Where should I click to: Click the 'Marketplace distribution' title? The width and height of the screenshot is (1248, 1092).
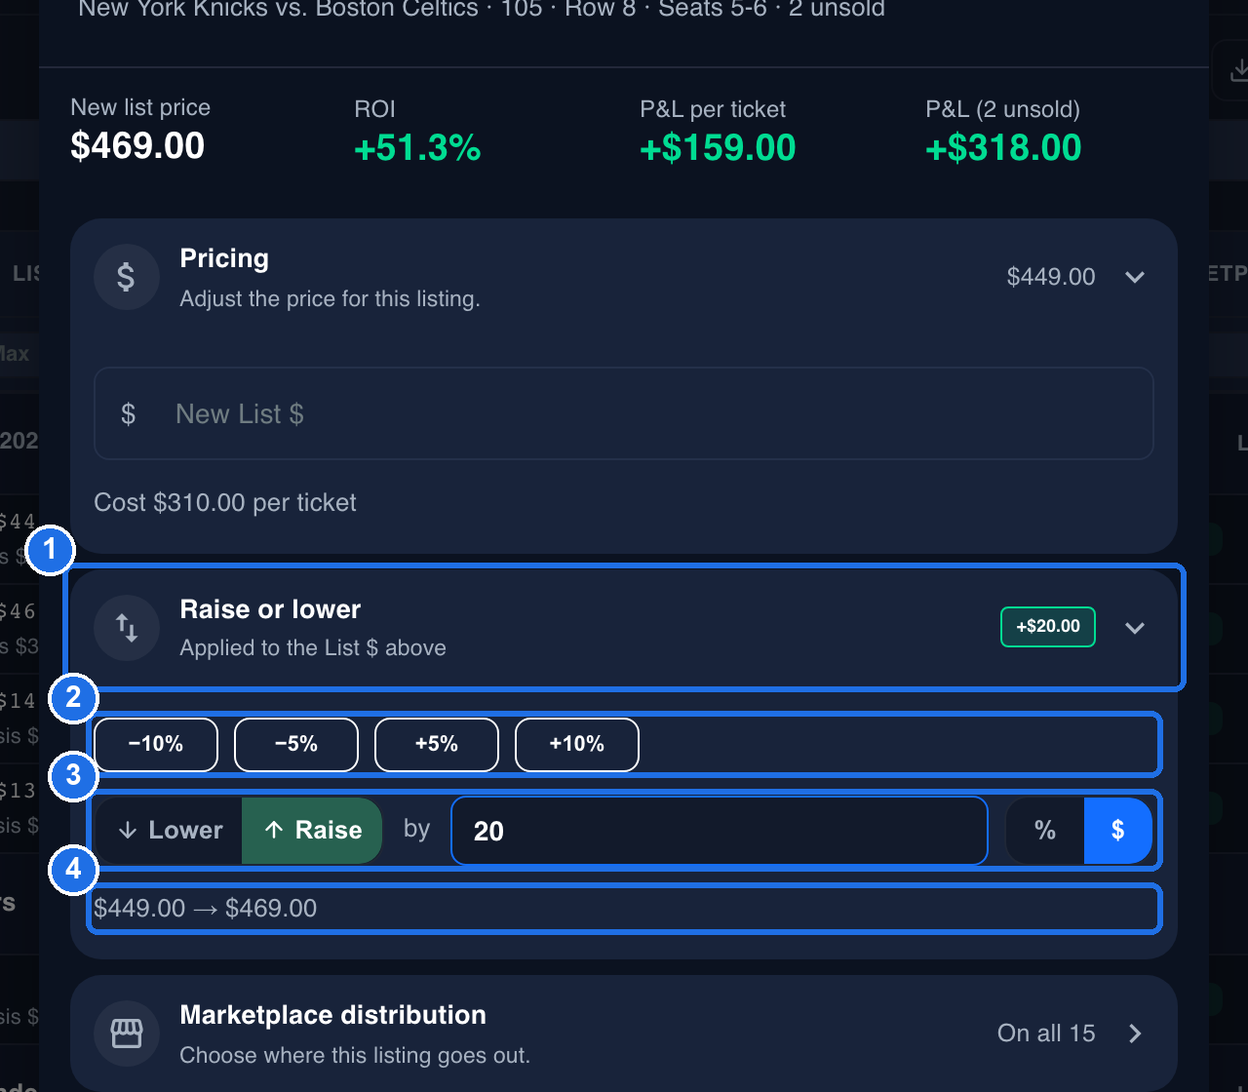coord(333,1015)
